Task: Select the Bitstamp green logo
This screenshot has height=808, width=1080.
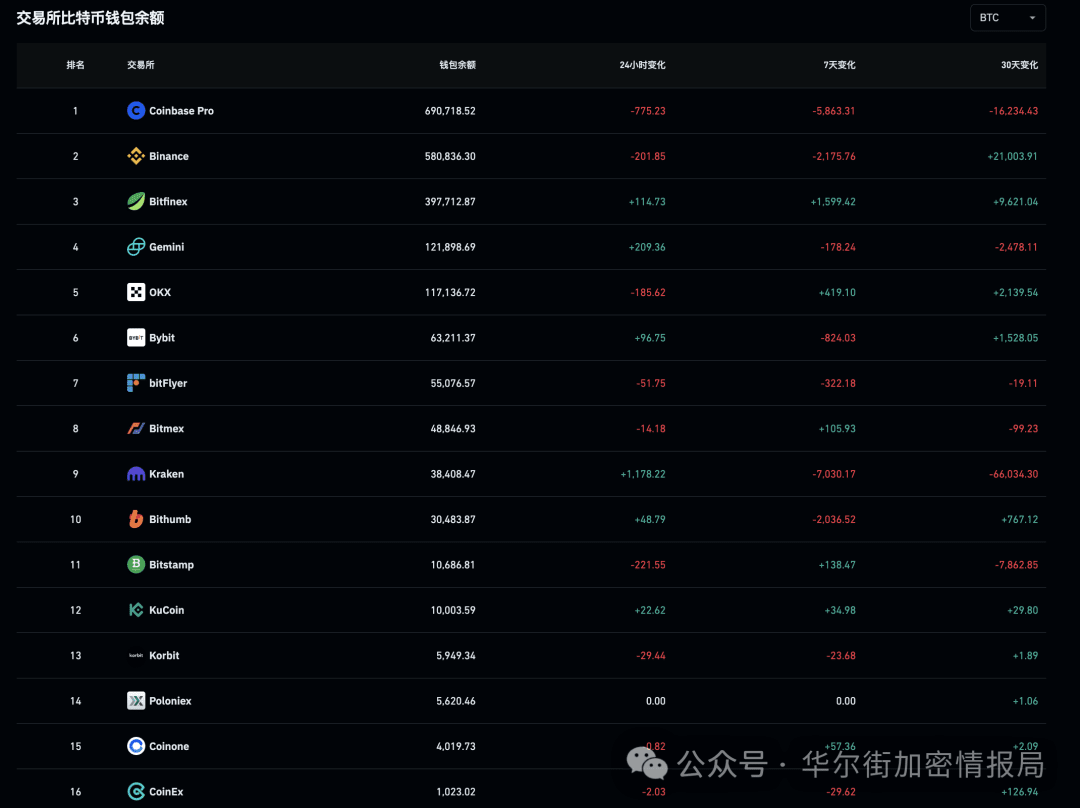Action: pos(136,564)
